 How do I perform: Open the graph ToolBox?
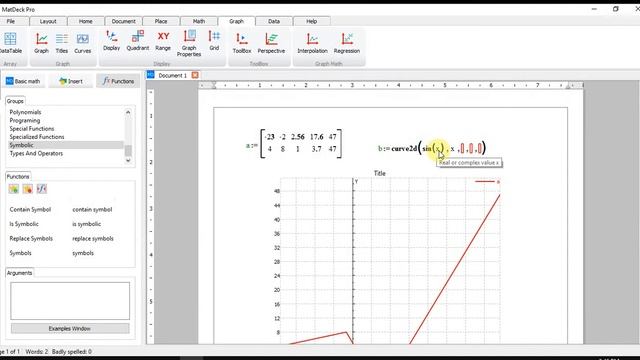pyautogui.click(x=242, y=43)
